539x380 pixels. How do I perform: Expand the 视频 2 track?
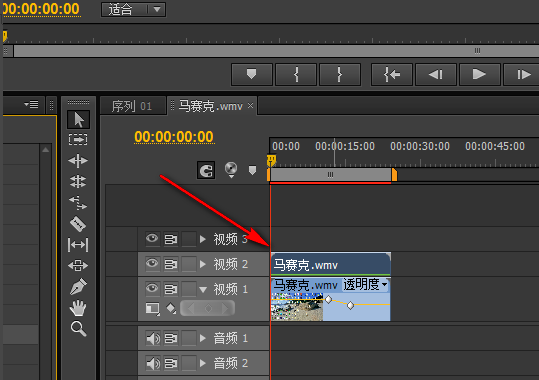(203, 264)
